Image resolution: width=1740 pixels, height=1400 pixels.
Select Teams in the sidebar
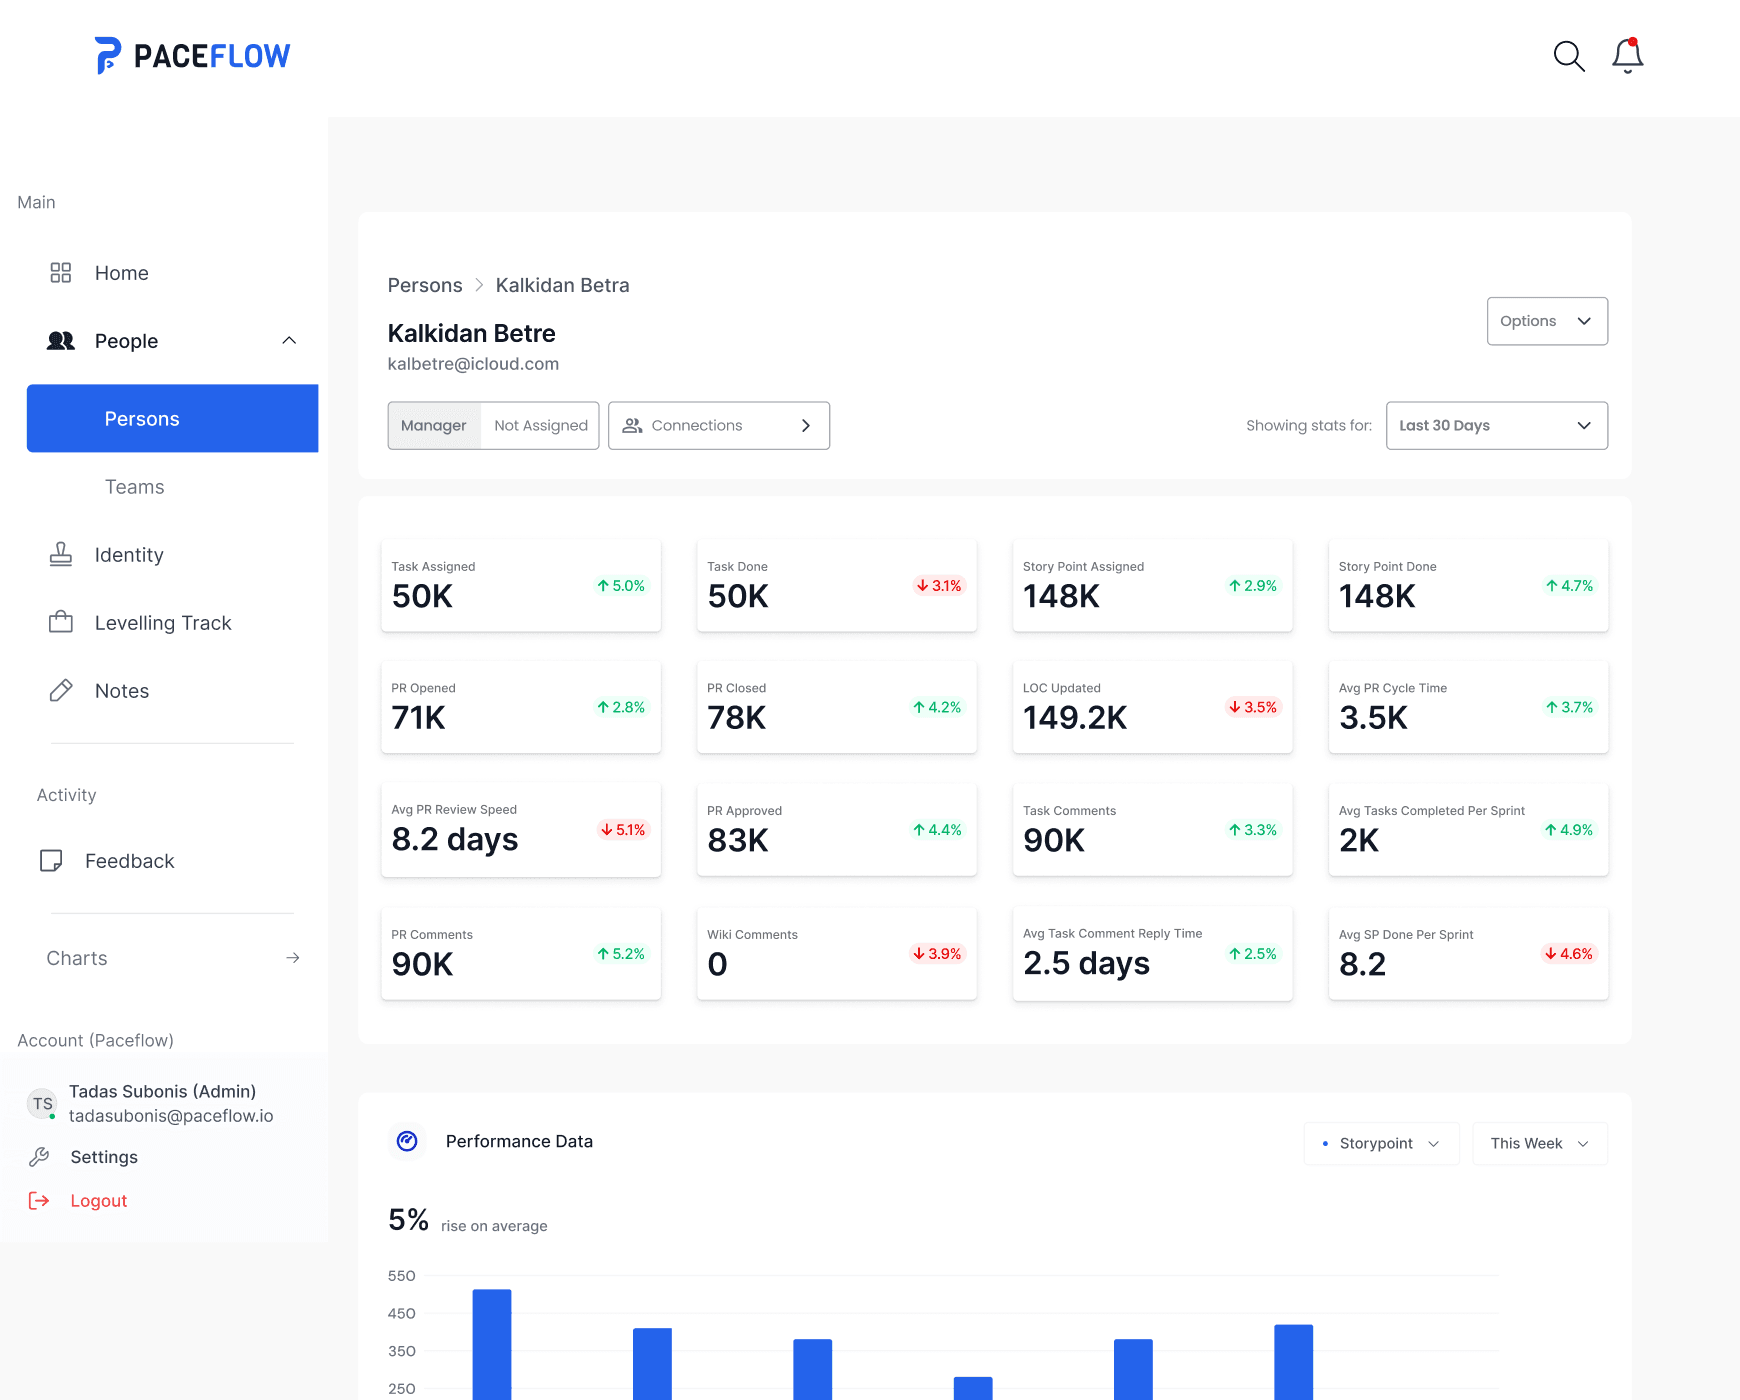pyautogui.click(x=135, y=487)
